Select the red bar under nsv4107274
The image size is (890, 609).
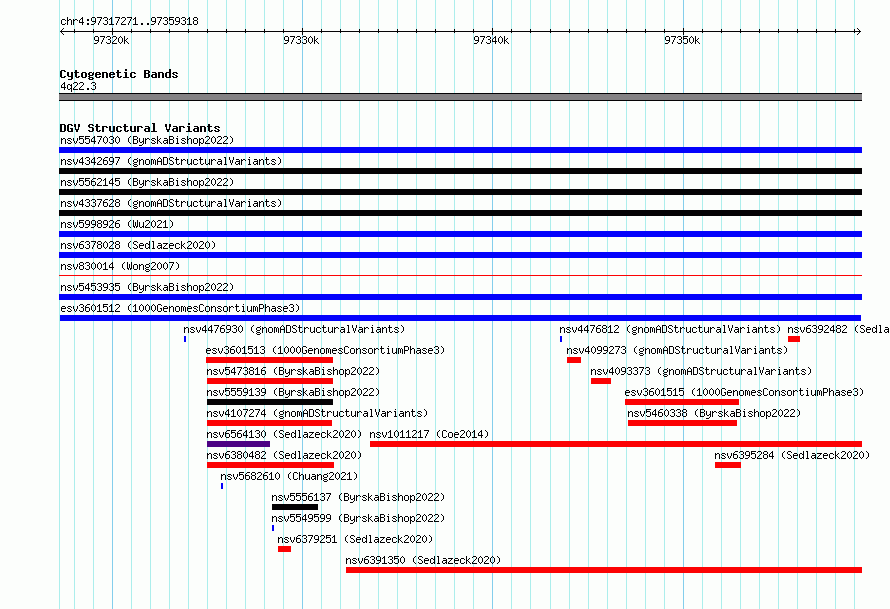tap(269, 423)
